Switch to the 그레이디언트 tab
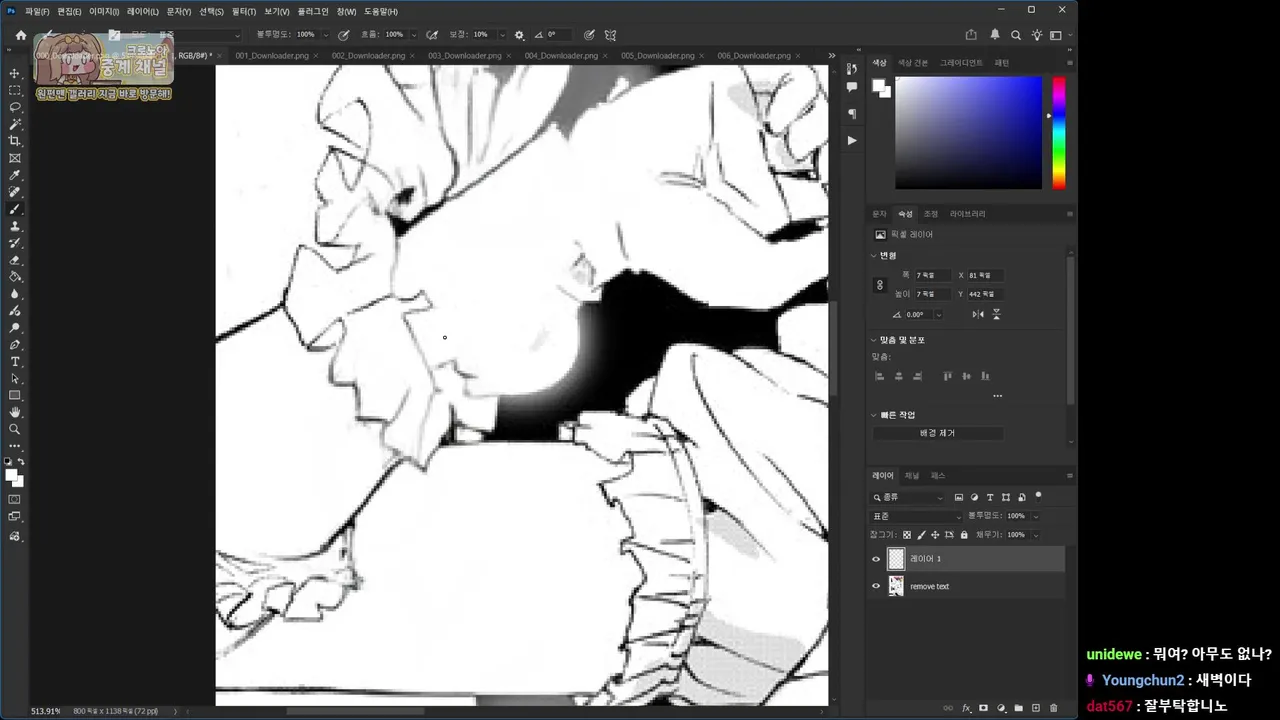This screenshot has height=720, width=1280. (961, 63)
